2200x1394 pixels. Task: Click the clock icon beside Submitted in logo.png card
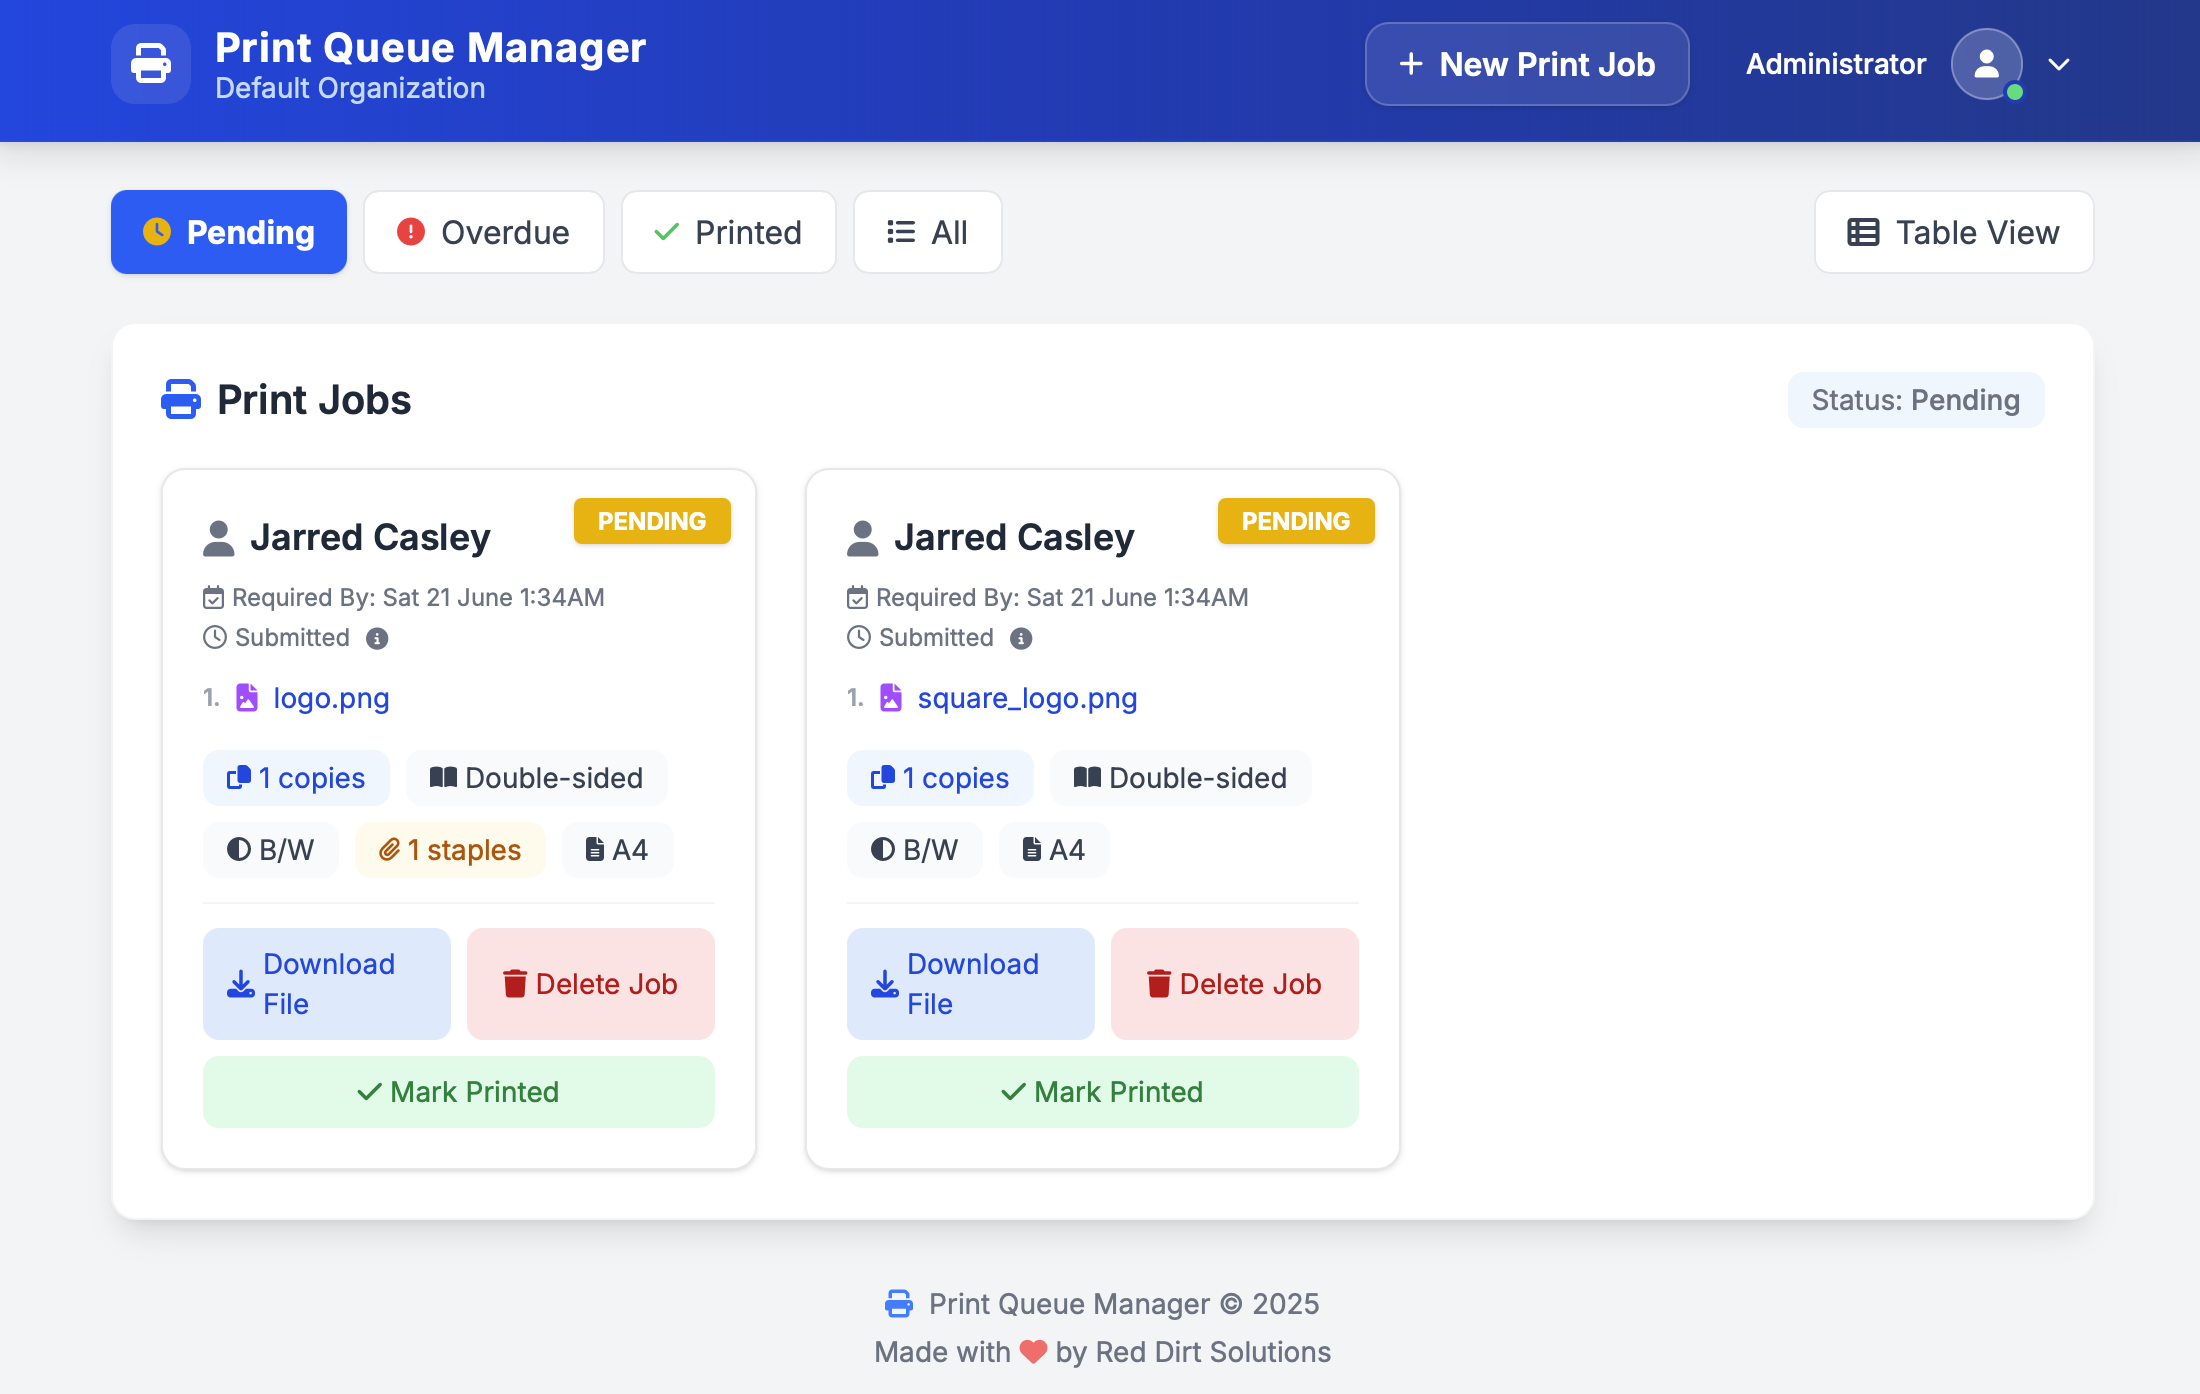215,637
